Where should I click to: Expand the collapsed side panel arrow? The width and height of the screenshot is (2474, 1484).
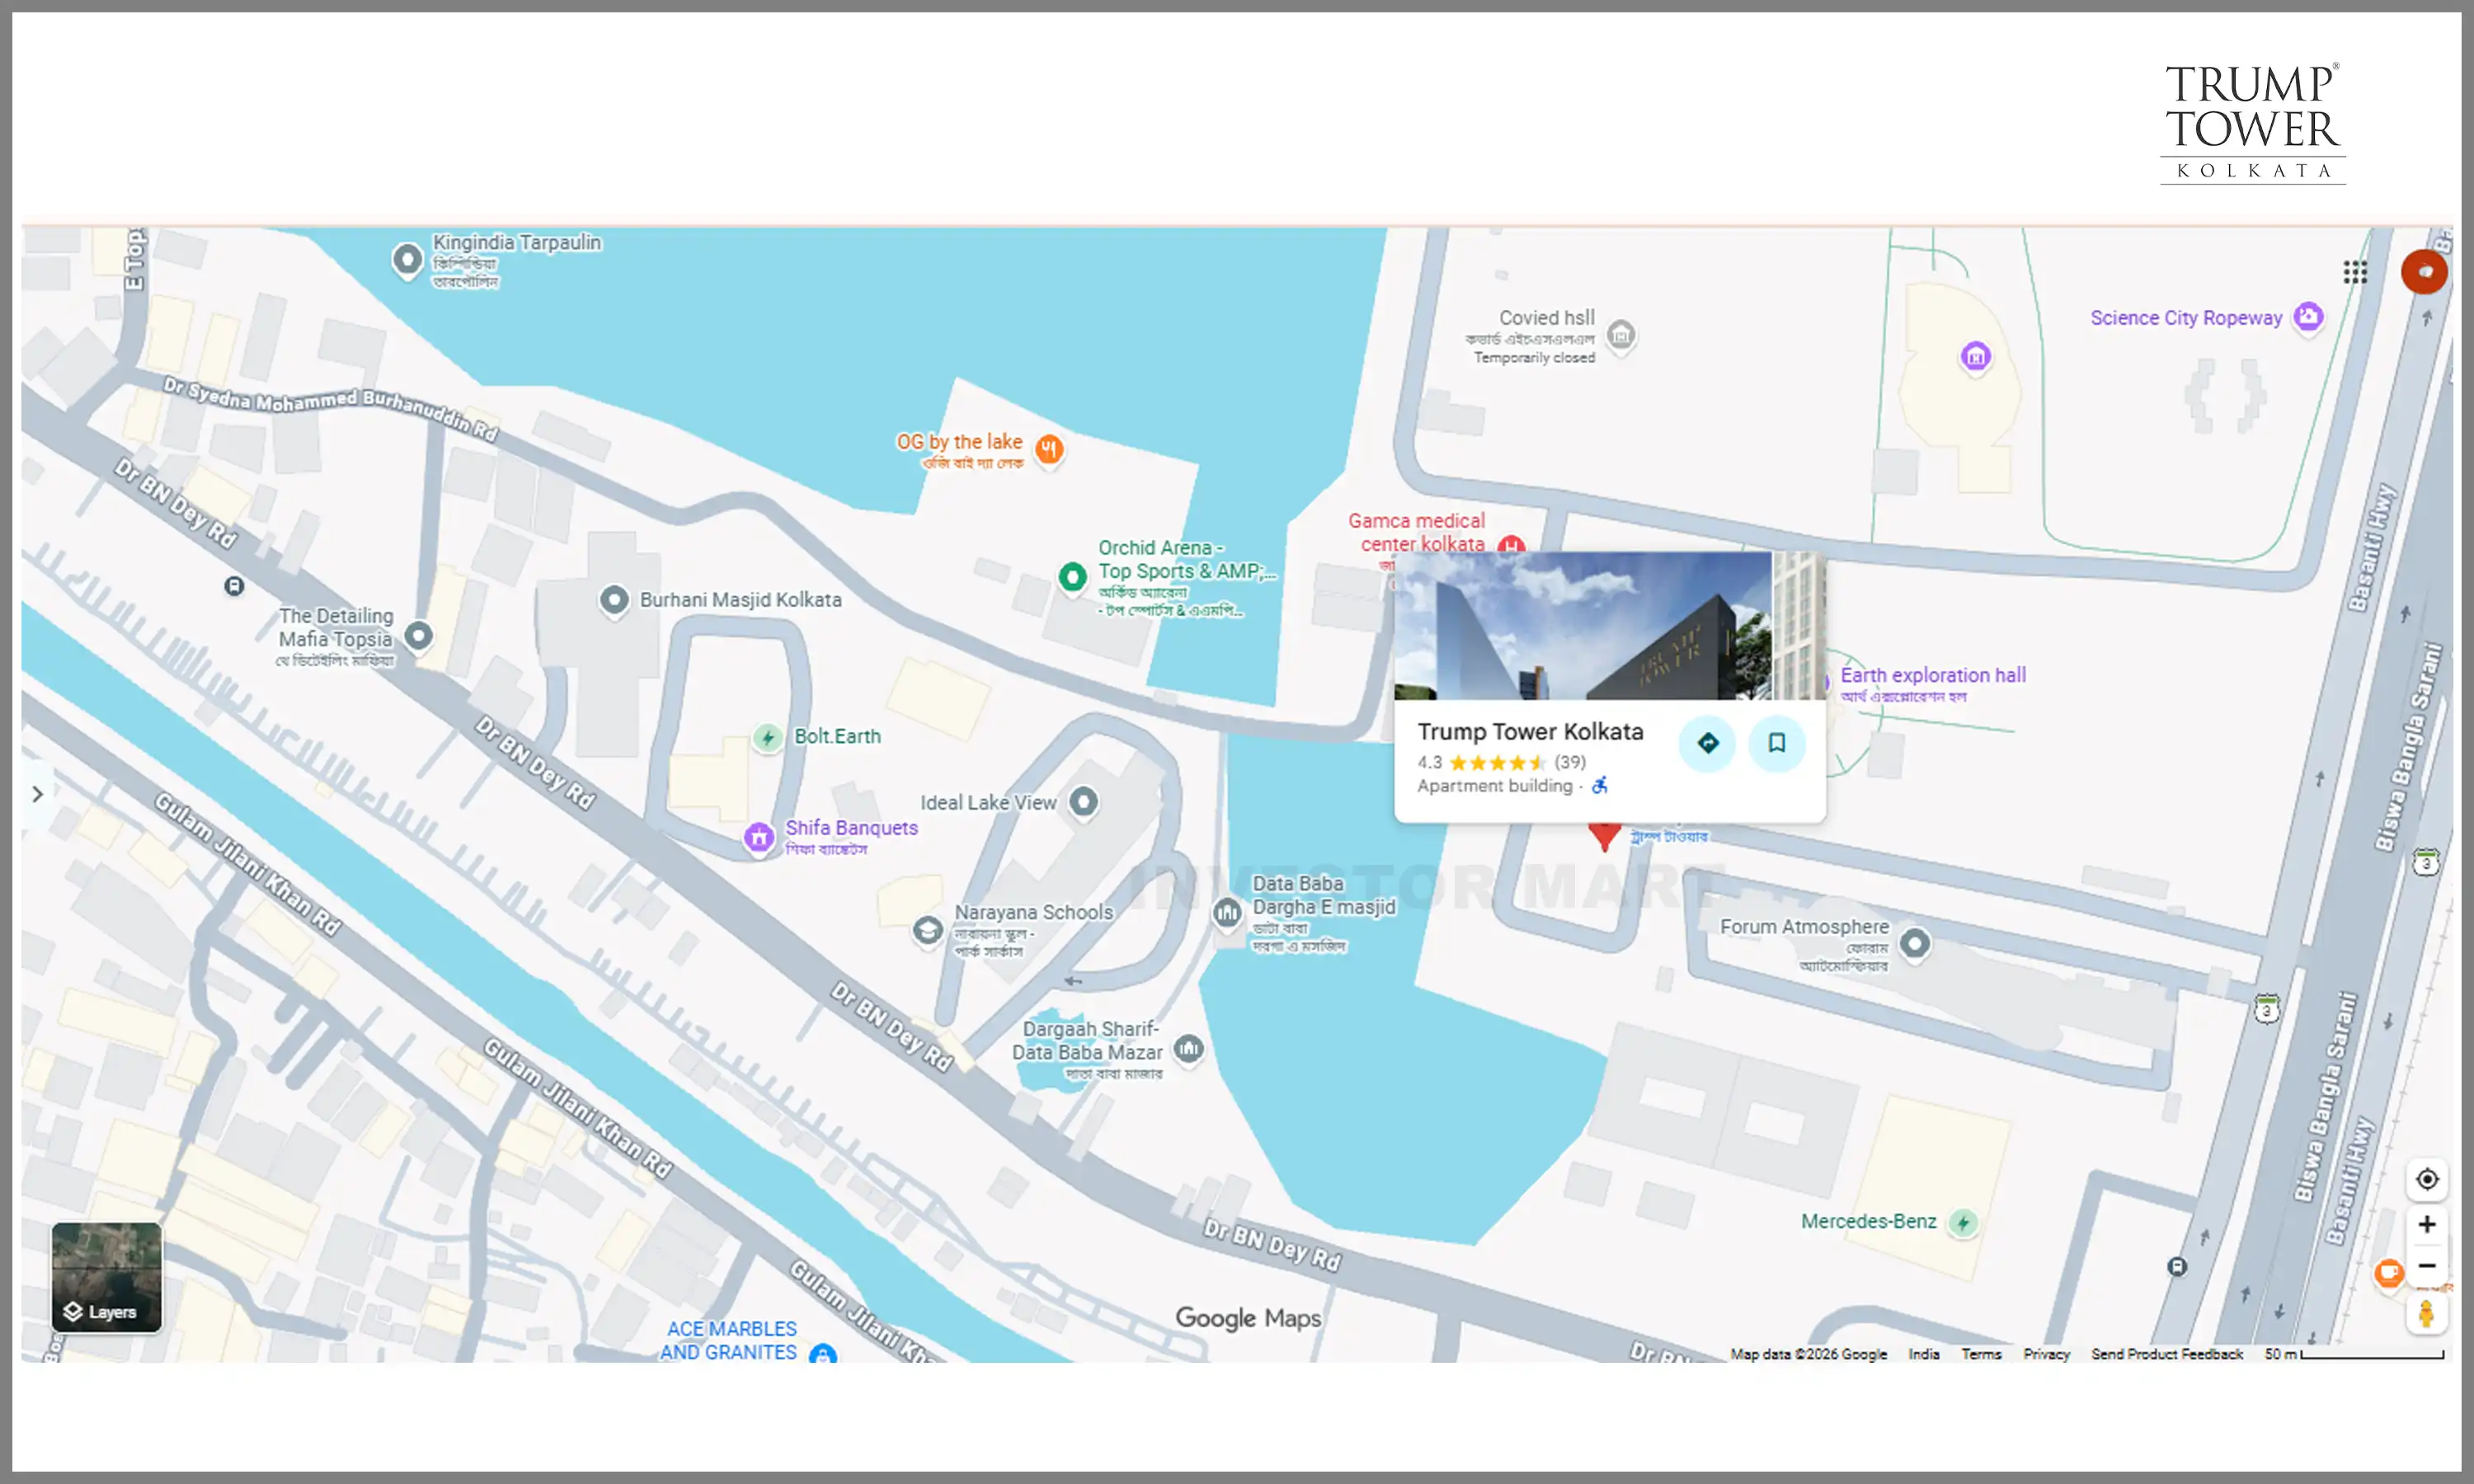pos(37,794)
